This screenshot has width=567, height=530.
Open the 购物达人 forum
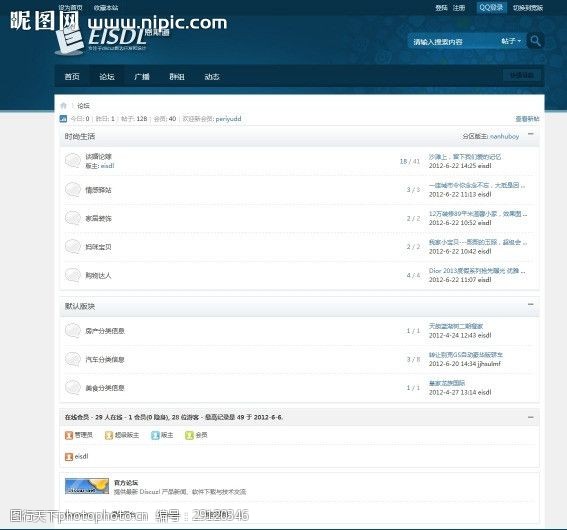(x=98, y=275)
